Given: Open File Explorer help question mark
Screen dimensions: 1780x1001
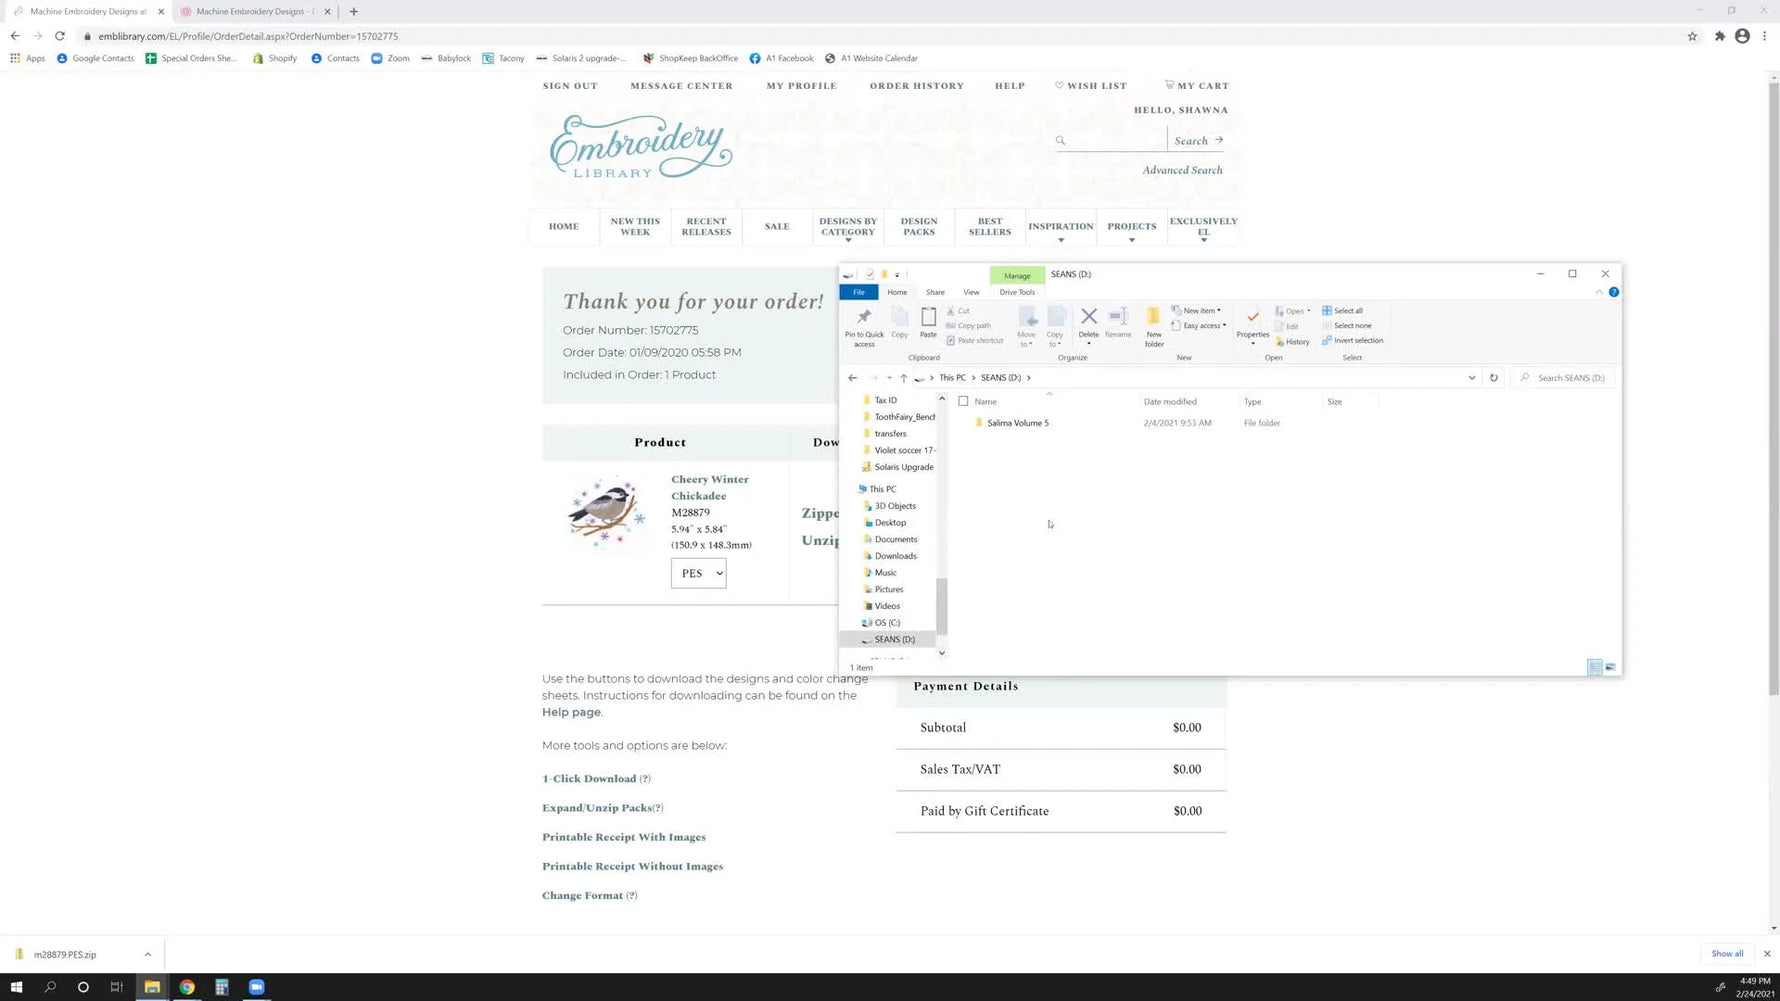Looking at the screenshot, I should click(x=1613, y=292).
